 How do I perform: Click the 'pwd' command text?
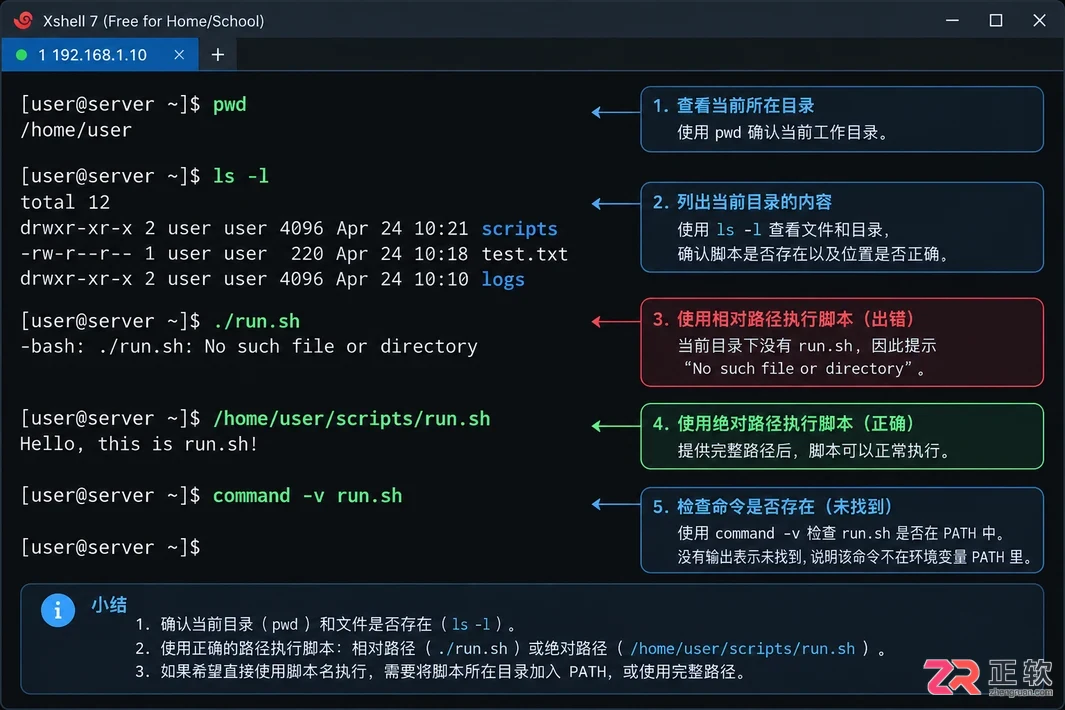230,105
